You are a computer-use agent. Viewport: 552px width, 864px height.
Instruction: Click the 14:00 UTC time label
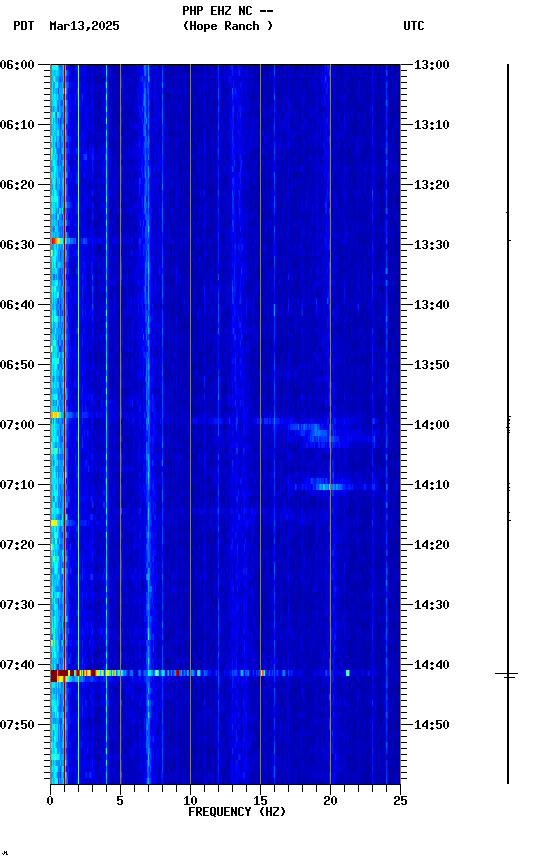coord(432,425)
